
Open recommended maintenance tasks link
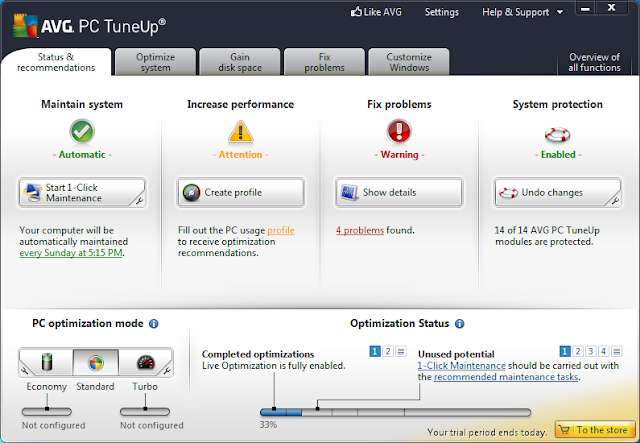pyautogui.click(x=506, y=377)
